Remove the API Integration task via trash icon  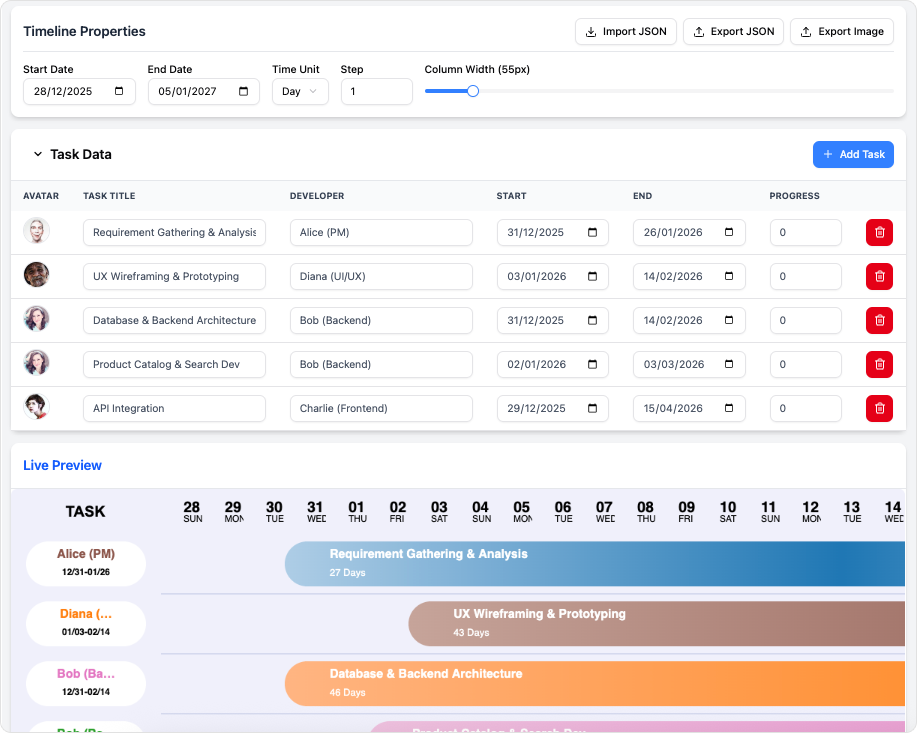879,408
